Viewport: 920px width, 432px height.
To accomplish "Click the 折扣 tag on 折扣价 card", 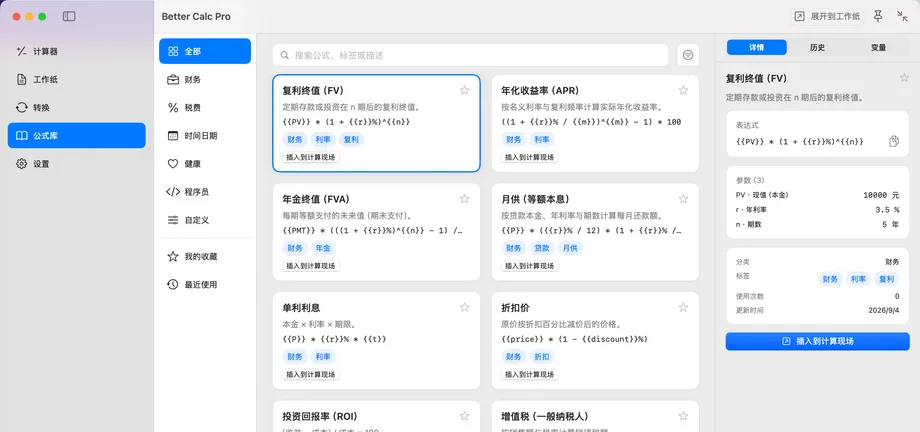I will [542, 357].
